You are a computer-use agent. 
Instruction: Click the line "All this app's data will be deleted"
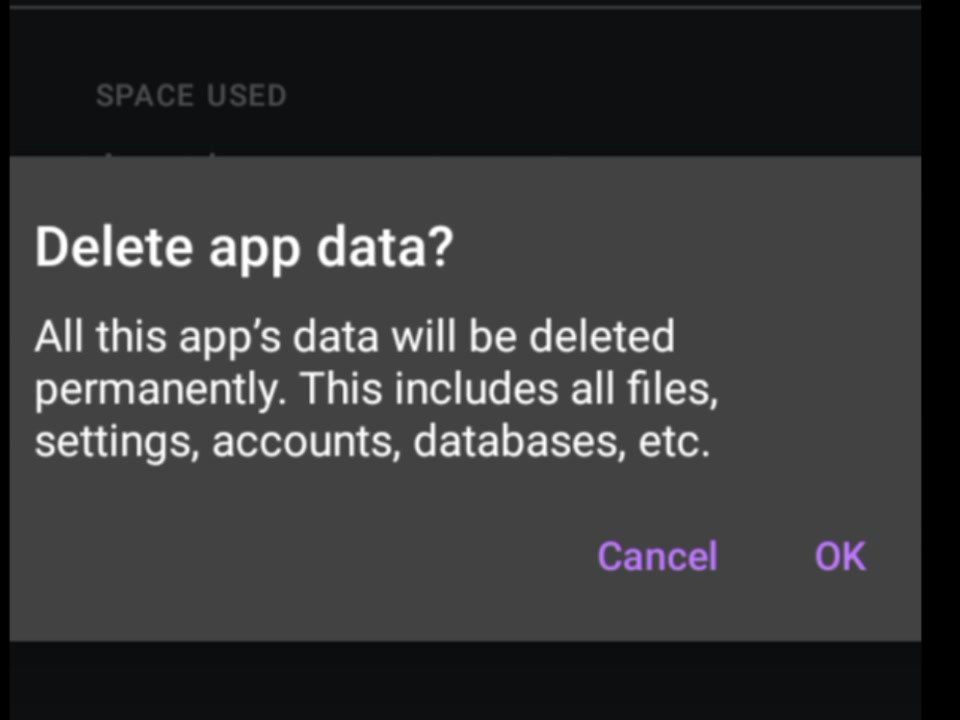[354, 337]
